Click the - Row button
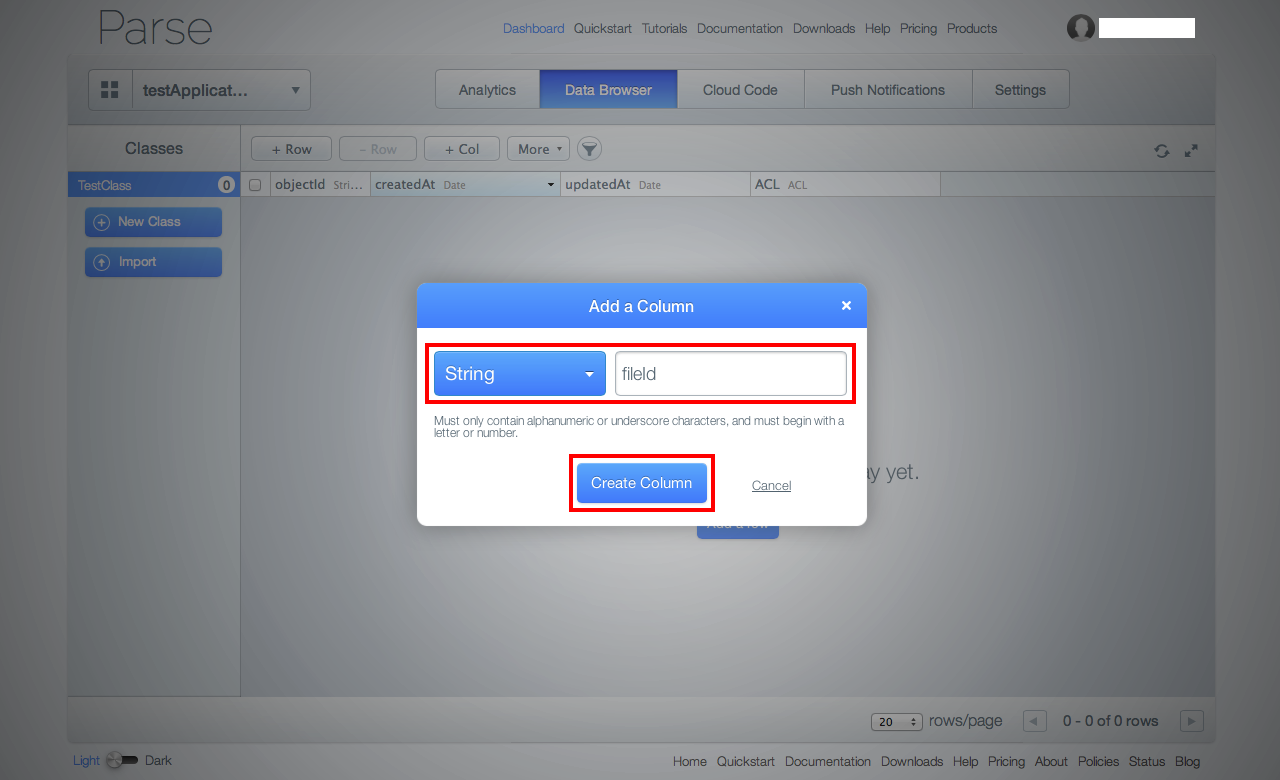This screenshot has width=1280, height=780. click(x=378, y=149)
